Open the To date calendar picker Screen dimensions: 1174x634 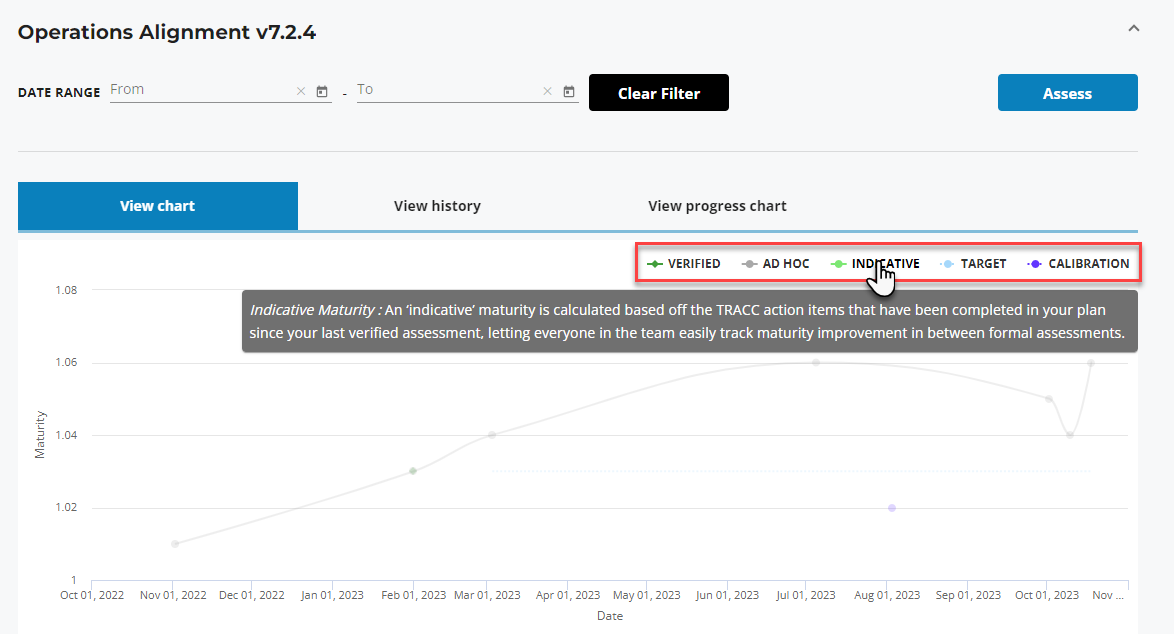(x=569, y=91)
